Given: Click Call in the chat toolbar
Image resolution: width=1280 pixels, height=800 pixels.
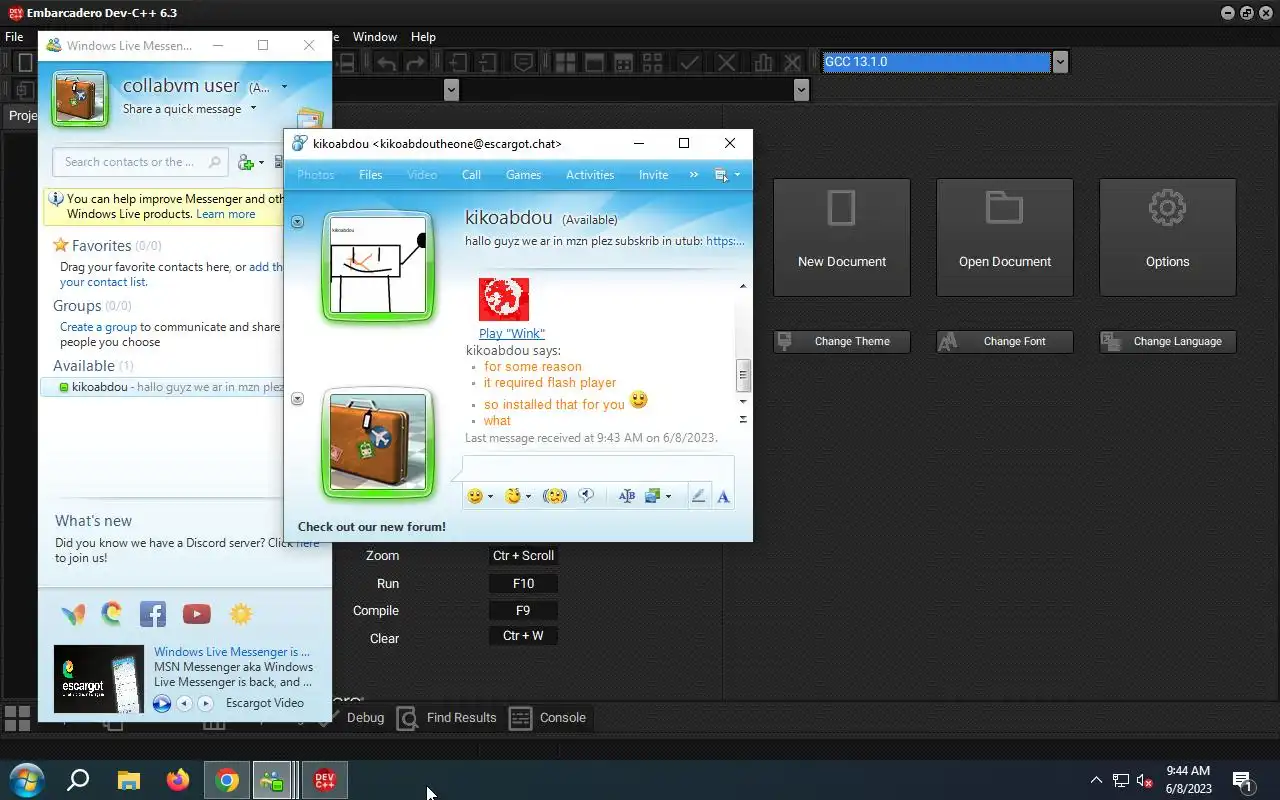Looking at the screenshot, I should (471, 175).
